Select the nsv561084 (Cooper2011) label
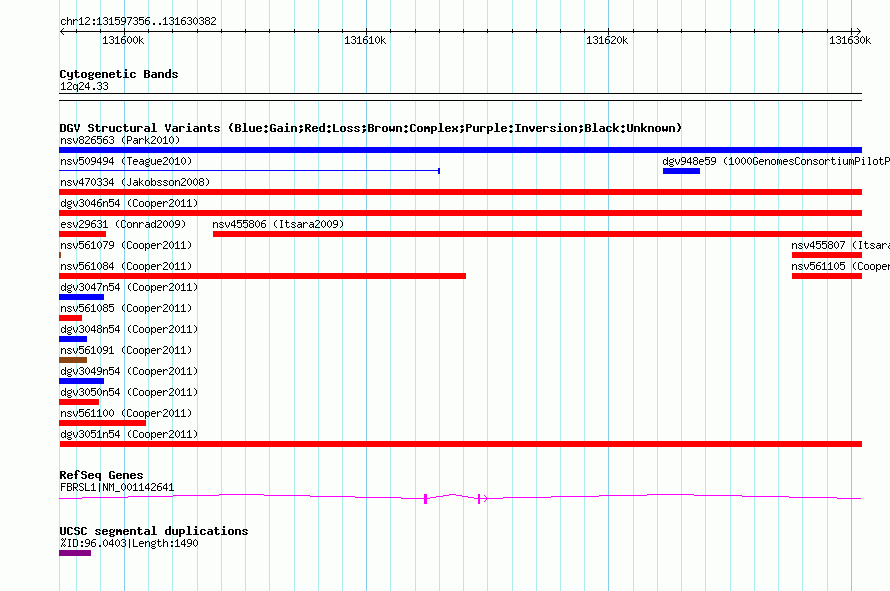The width and height of the screenshot is (890, 591). 126,266
